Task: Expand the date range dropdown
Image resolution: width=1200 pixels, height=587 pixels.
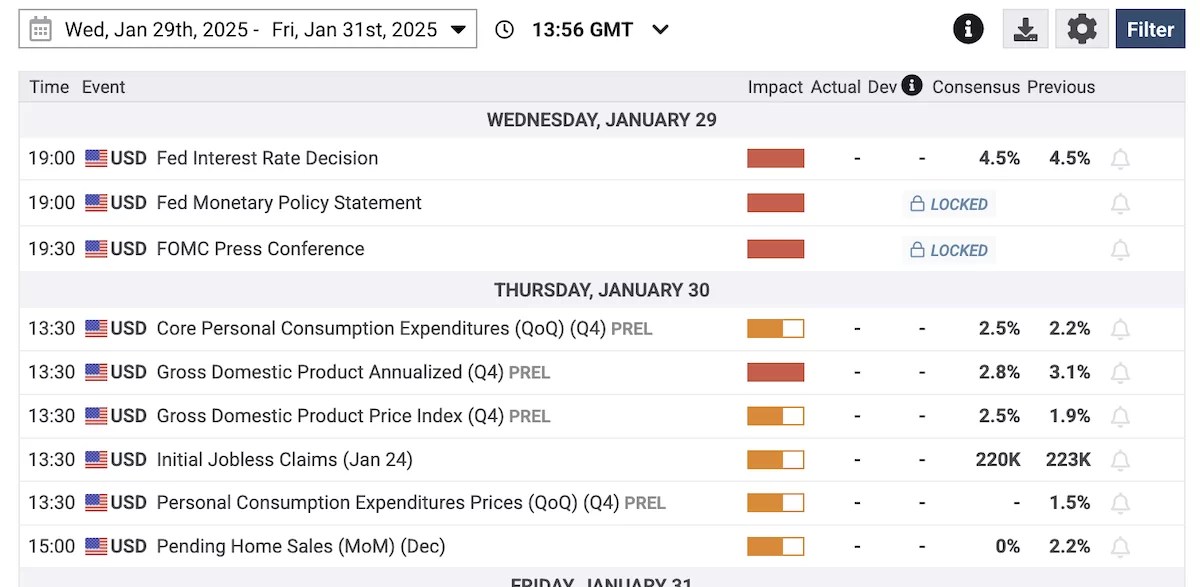Action: pos(459,29)
